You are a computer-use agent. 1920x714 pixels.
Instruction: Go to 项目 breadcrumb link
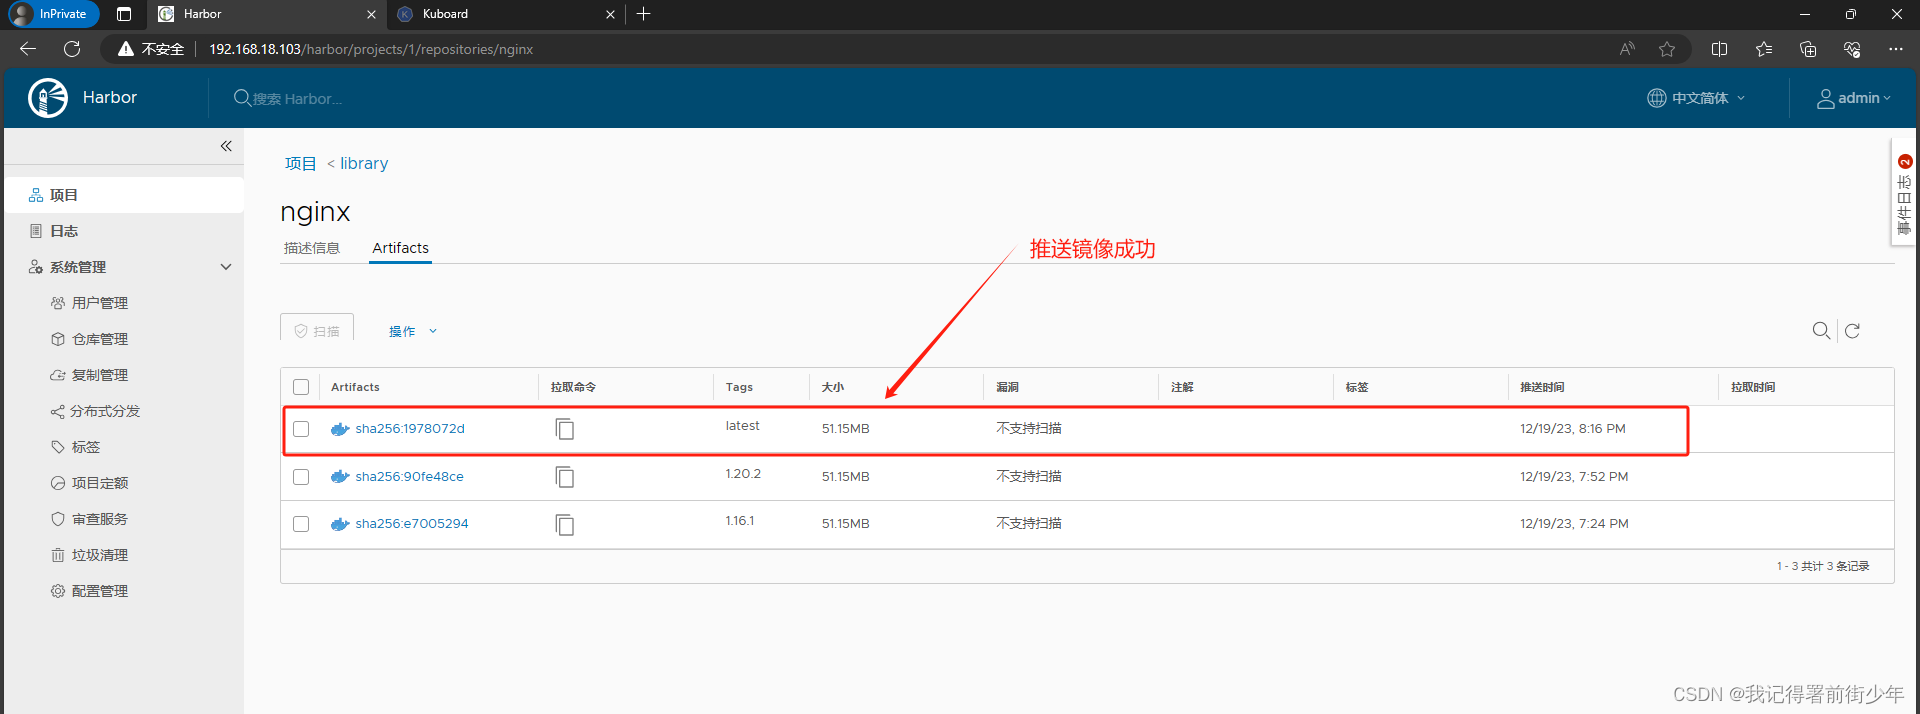(x=300, y=164)
